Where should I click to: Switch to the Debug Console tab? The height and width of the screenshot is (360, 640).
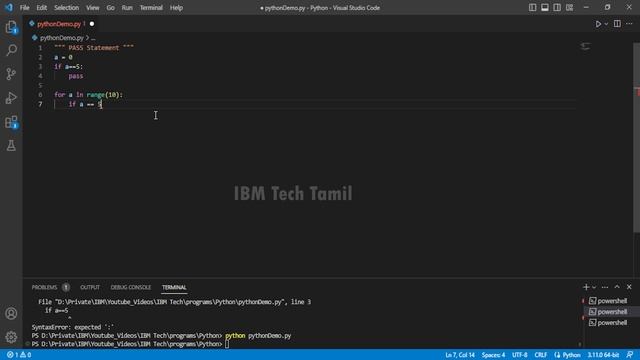point(131,287)
